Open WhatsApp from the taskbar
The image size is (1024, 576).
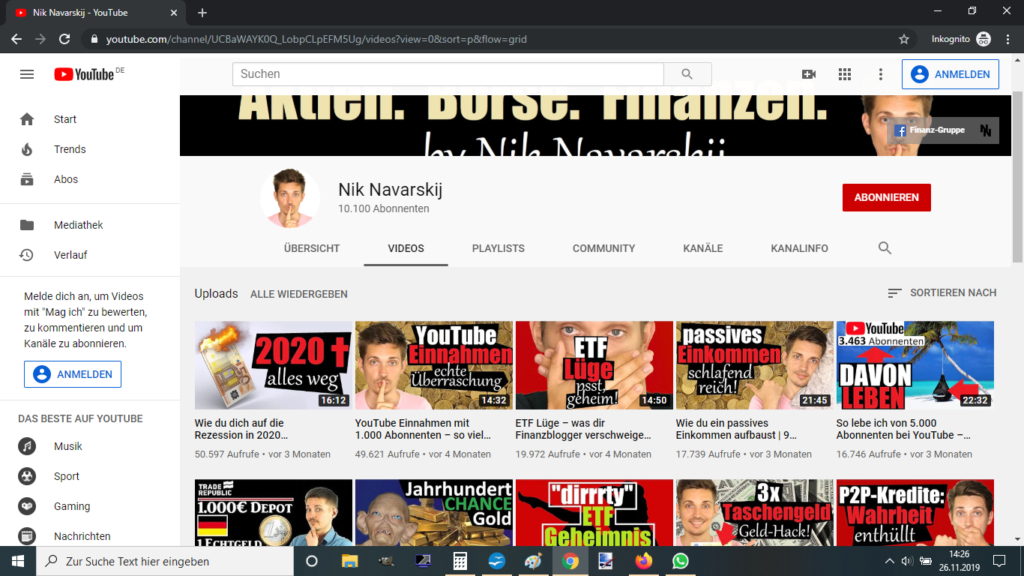tap(680, 561)
